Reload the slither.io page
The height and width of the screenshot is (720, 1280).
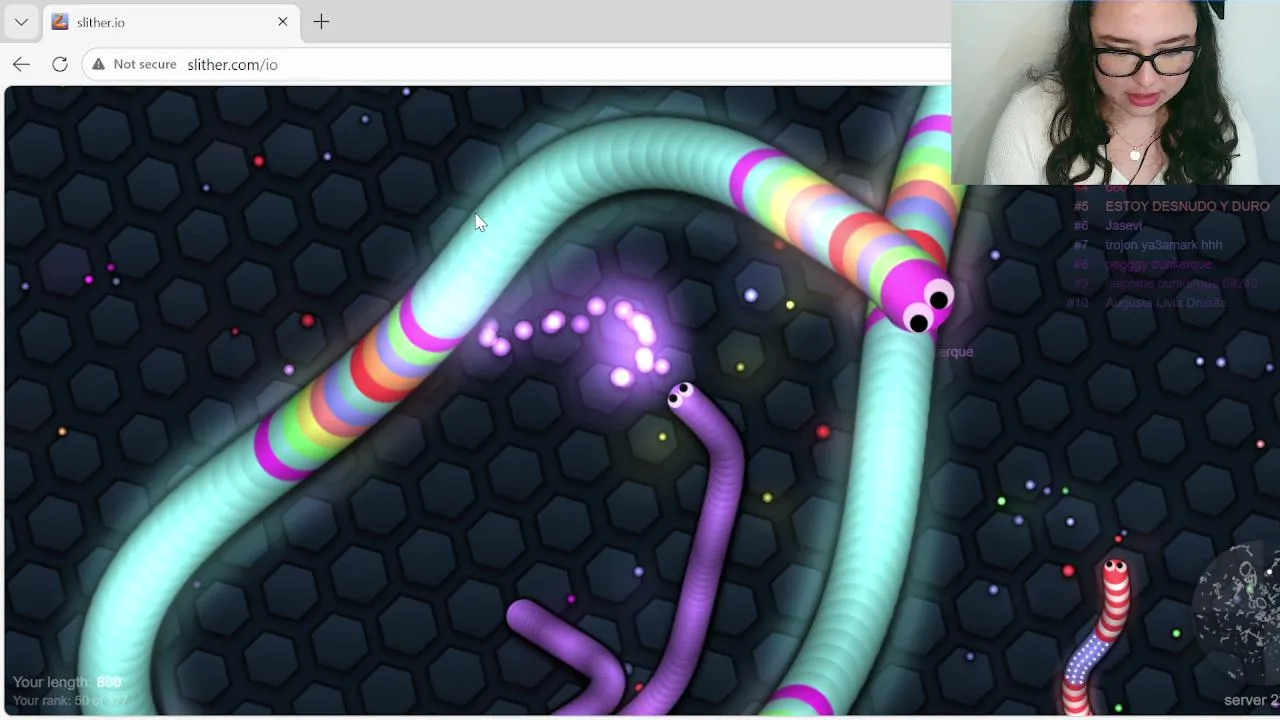coord(60,64)
